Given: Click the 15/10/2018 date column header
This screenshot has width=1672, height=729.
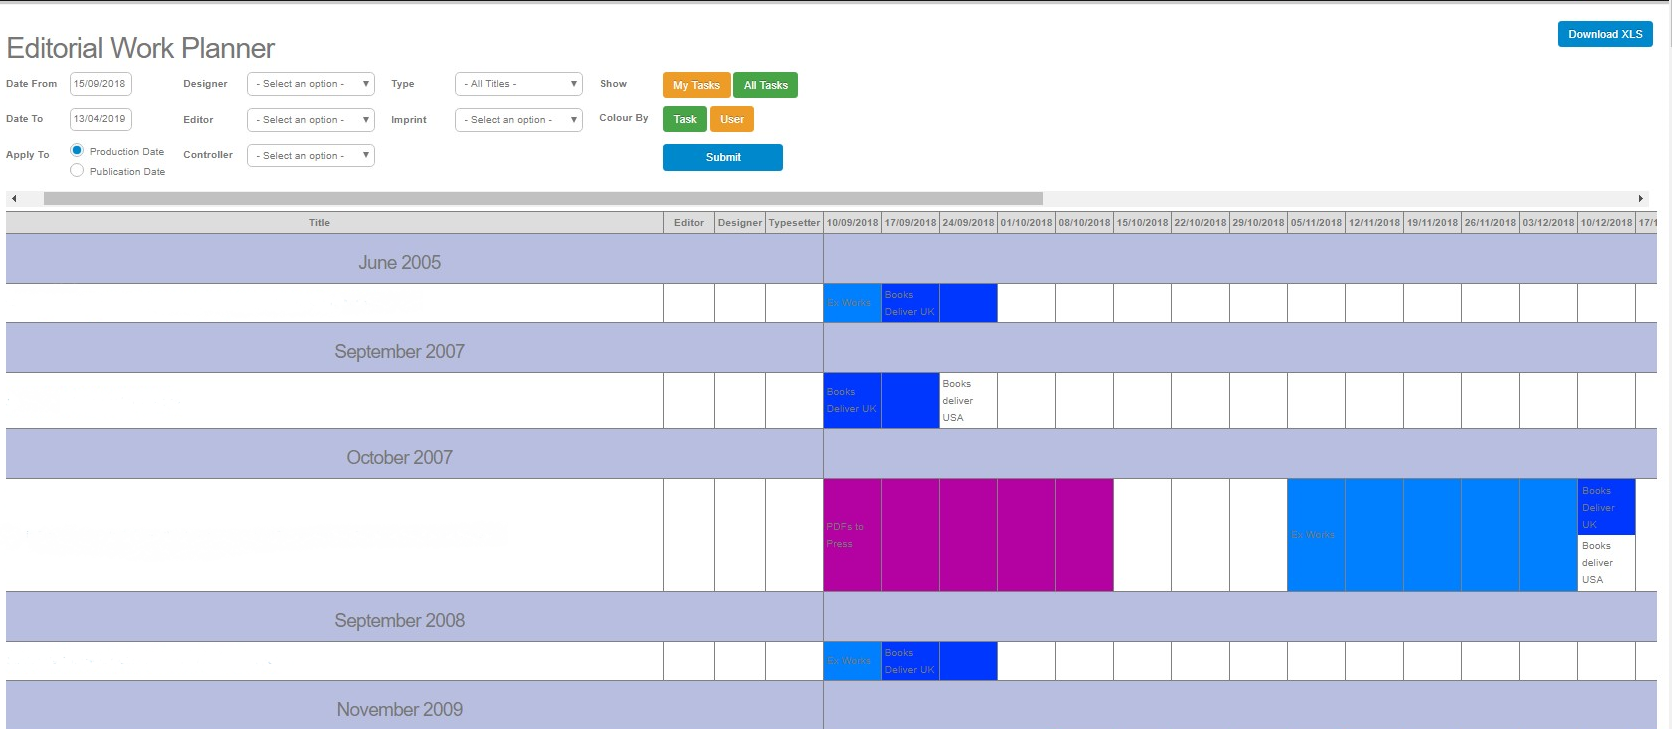Looking at the screenshot, I should [x=1142, y=222].
